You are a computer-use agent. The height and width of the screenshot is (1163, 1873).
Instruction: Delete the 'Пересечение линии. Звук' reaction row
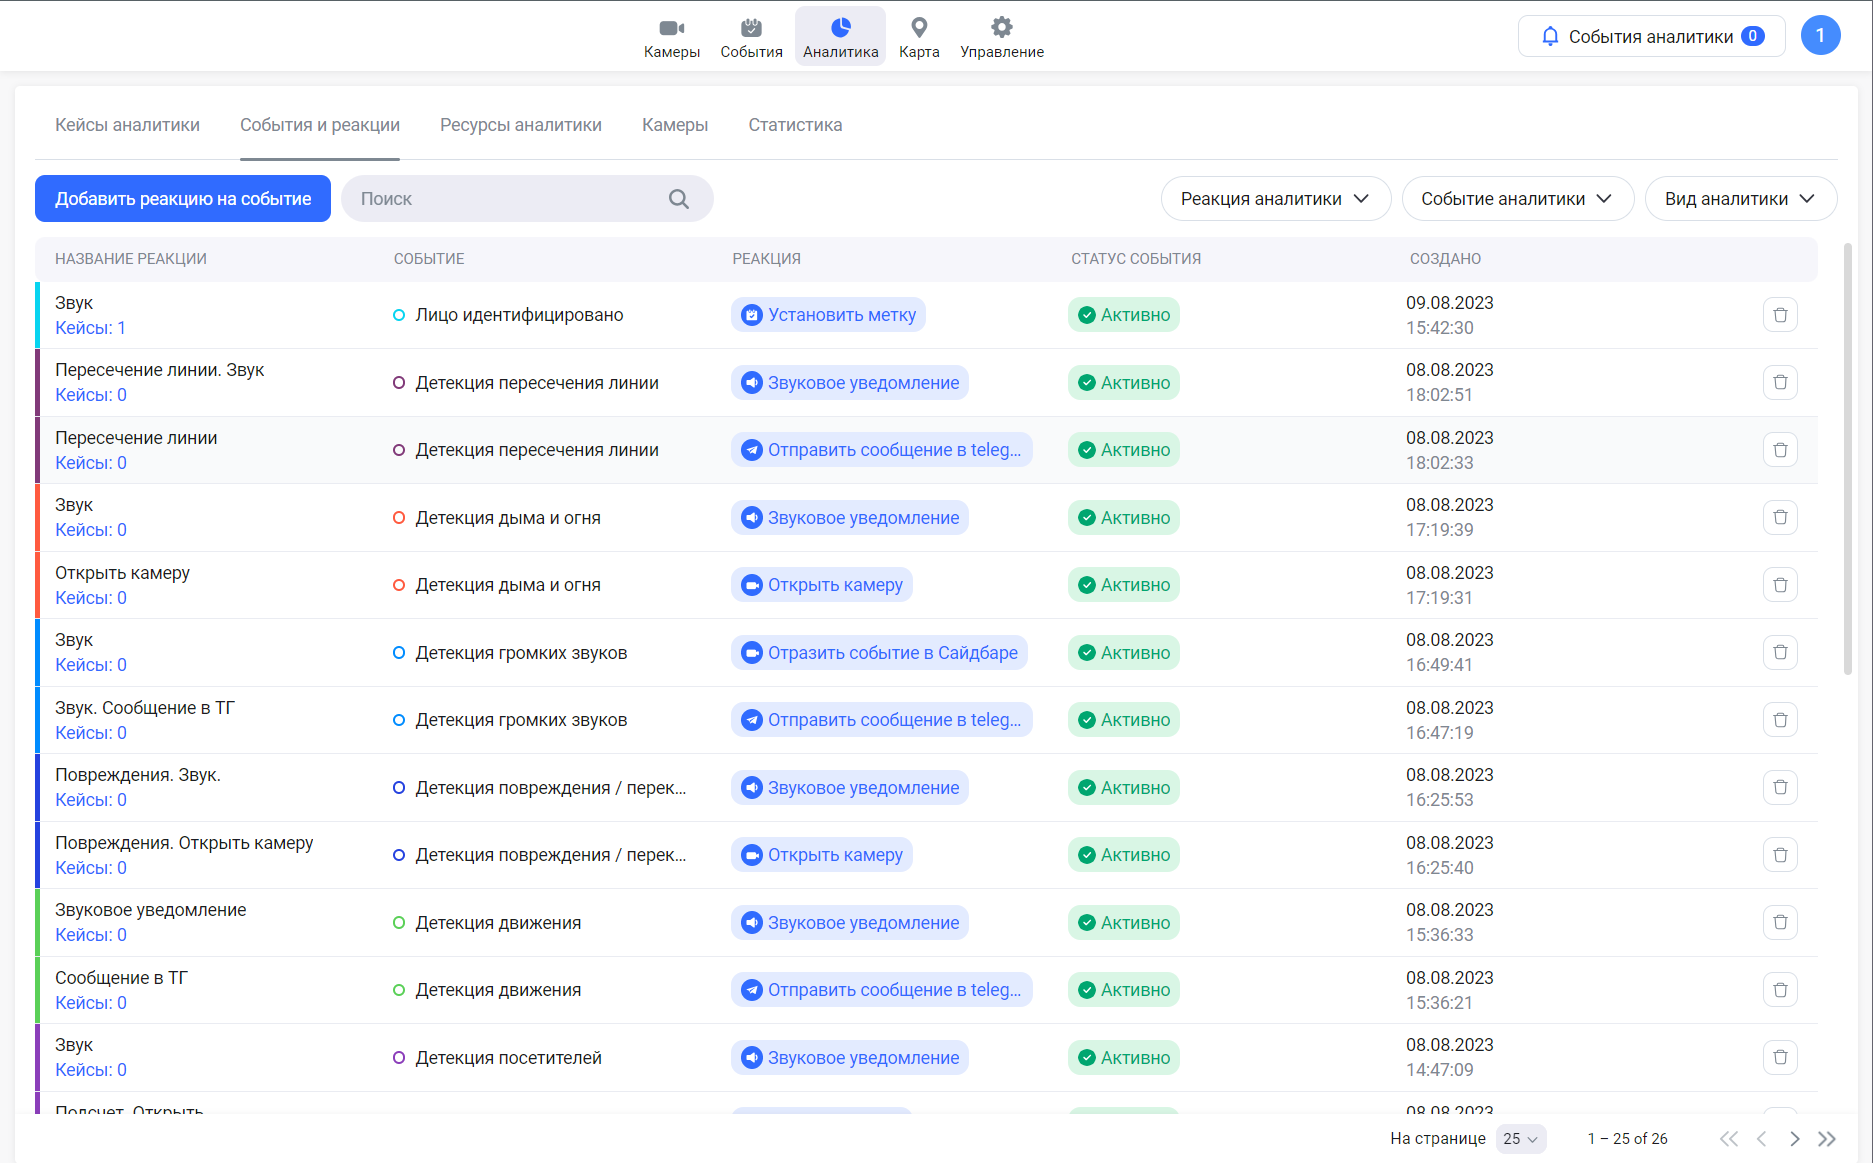[x=1780, y=383]
